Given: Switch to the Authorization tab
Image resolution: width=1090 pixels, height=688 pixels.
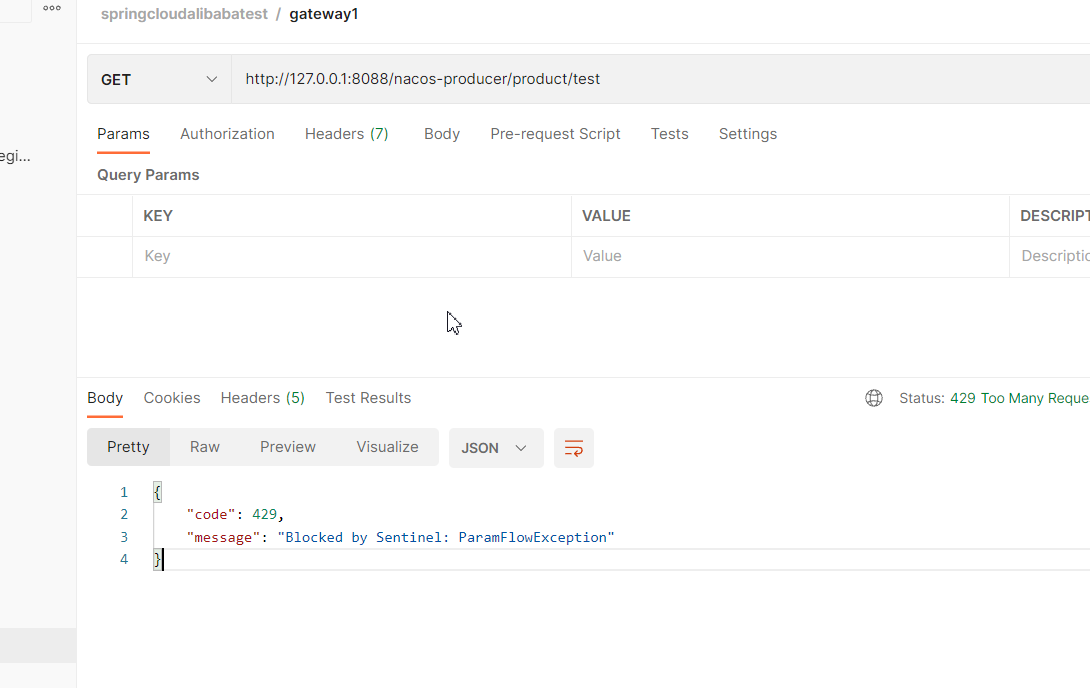Looking at the screenshot, I should click(227, 134).
